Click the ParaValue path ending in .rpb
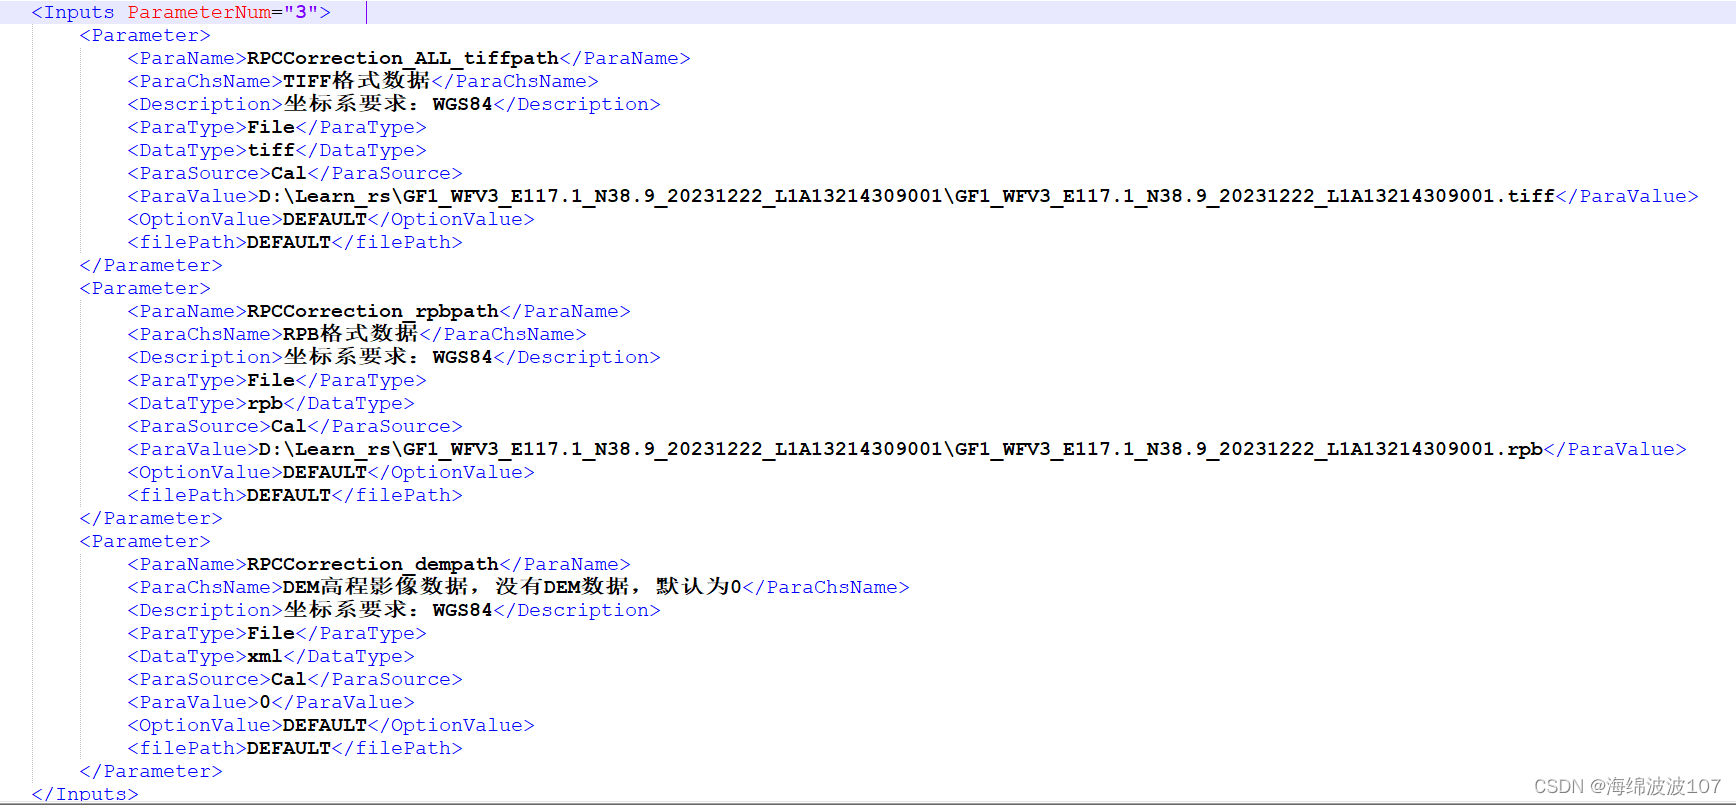 coord(901,449)
